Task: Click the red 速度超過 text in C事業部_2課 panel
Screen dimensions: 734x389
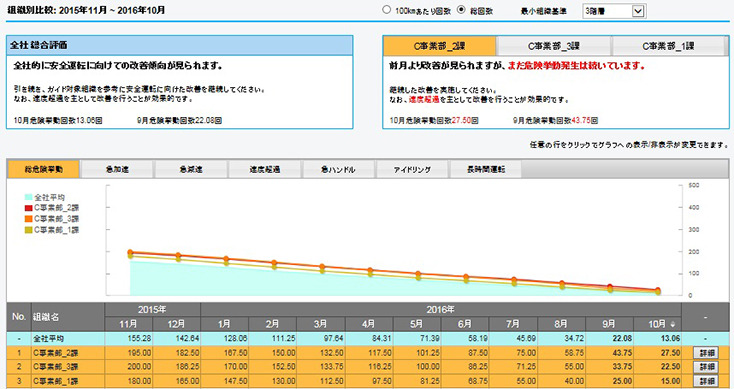Action: [424, 100]
